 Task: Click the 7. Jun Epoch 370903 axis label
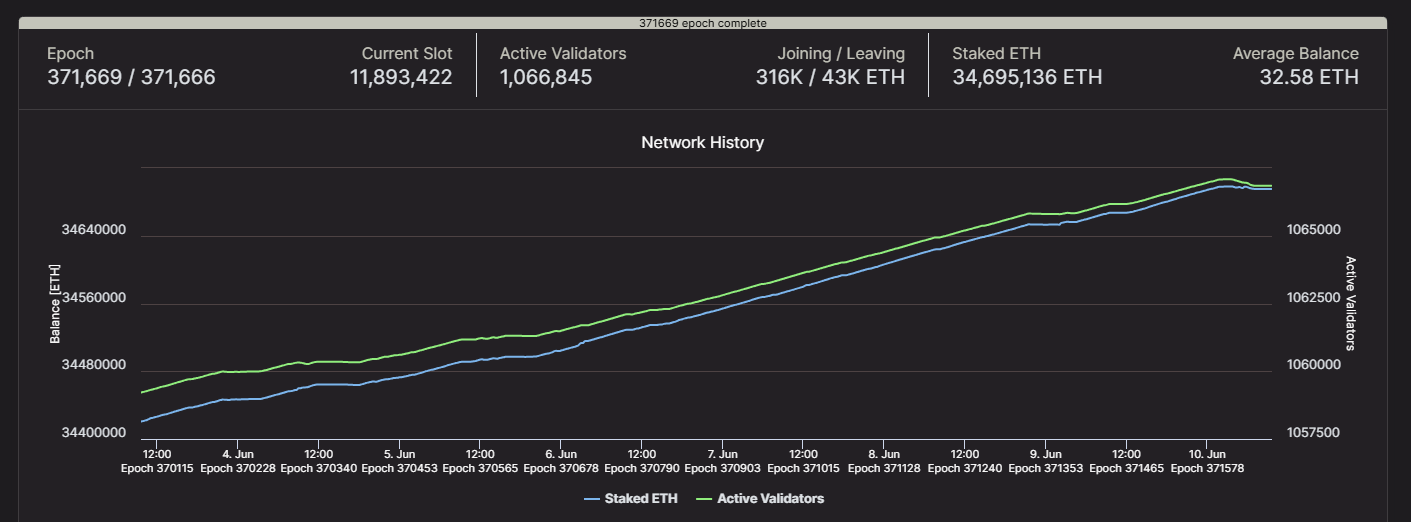click(x=723, y=460)
